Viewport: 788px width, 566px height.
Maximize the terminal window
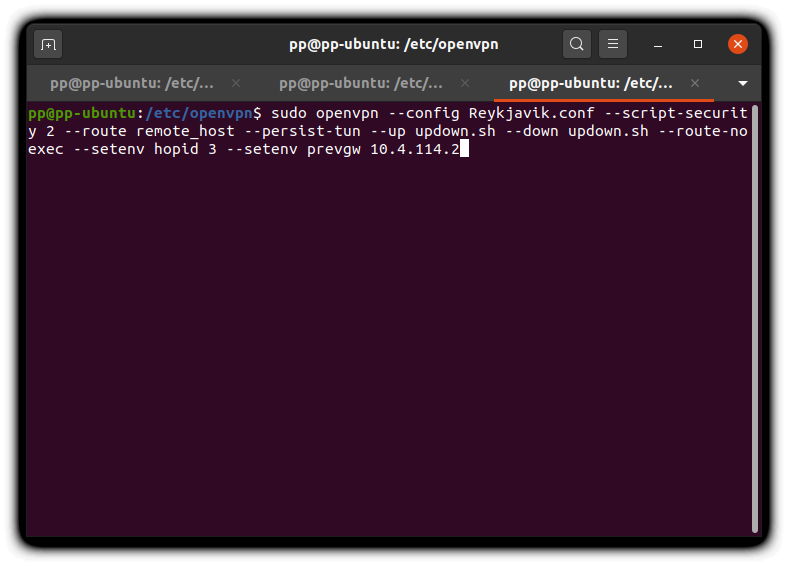(698, 44)
